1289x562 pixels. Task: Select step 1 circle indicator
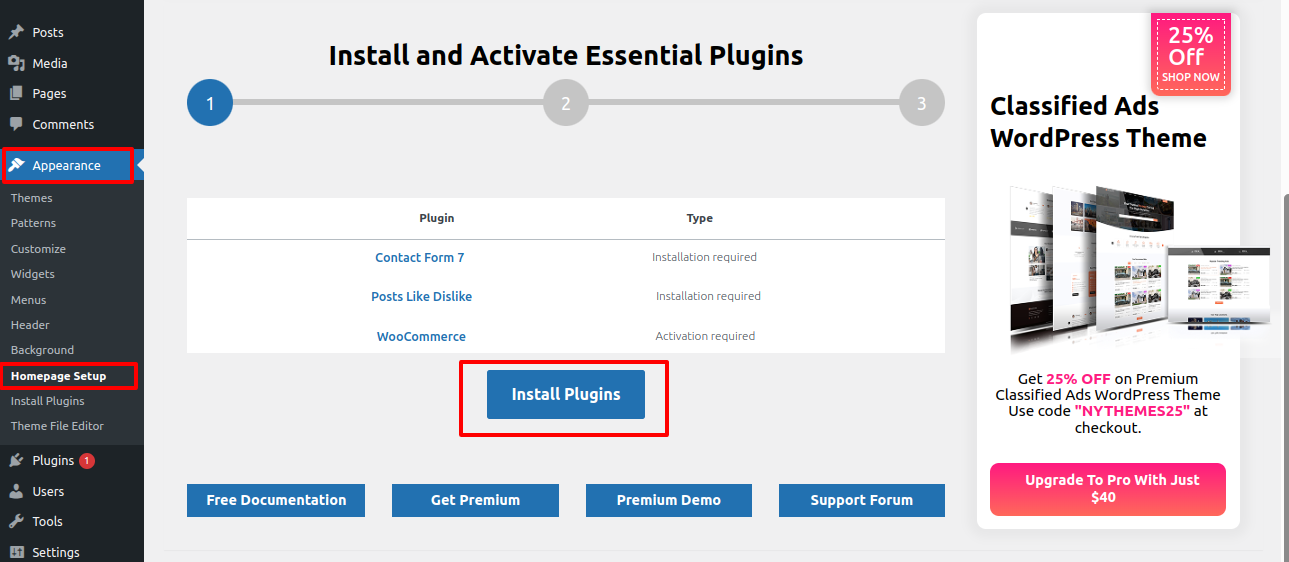click(210, 103)
